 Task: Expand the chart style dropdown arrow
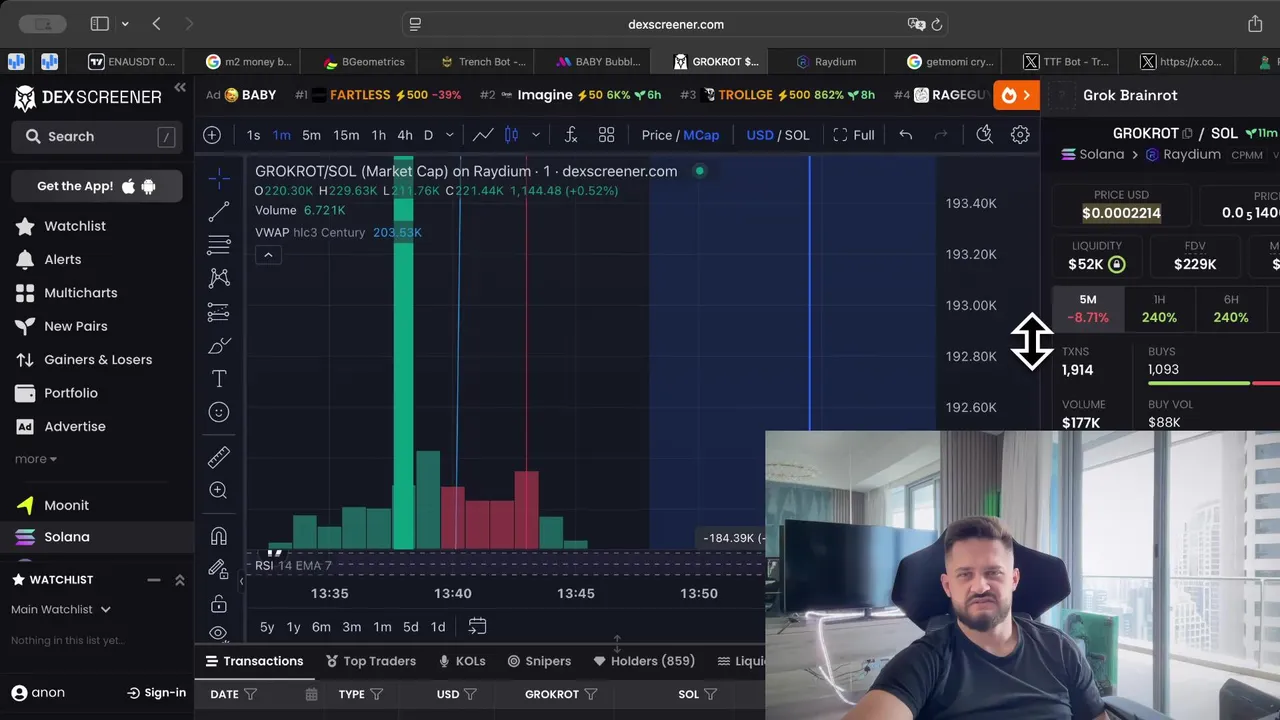click(536, 135)
